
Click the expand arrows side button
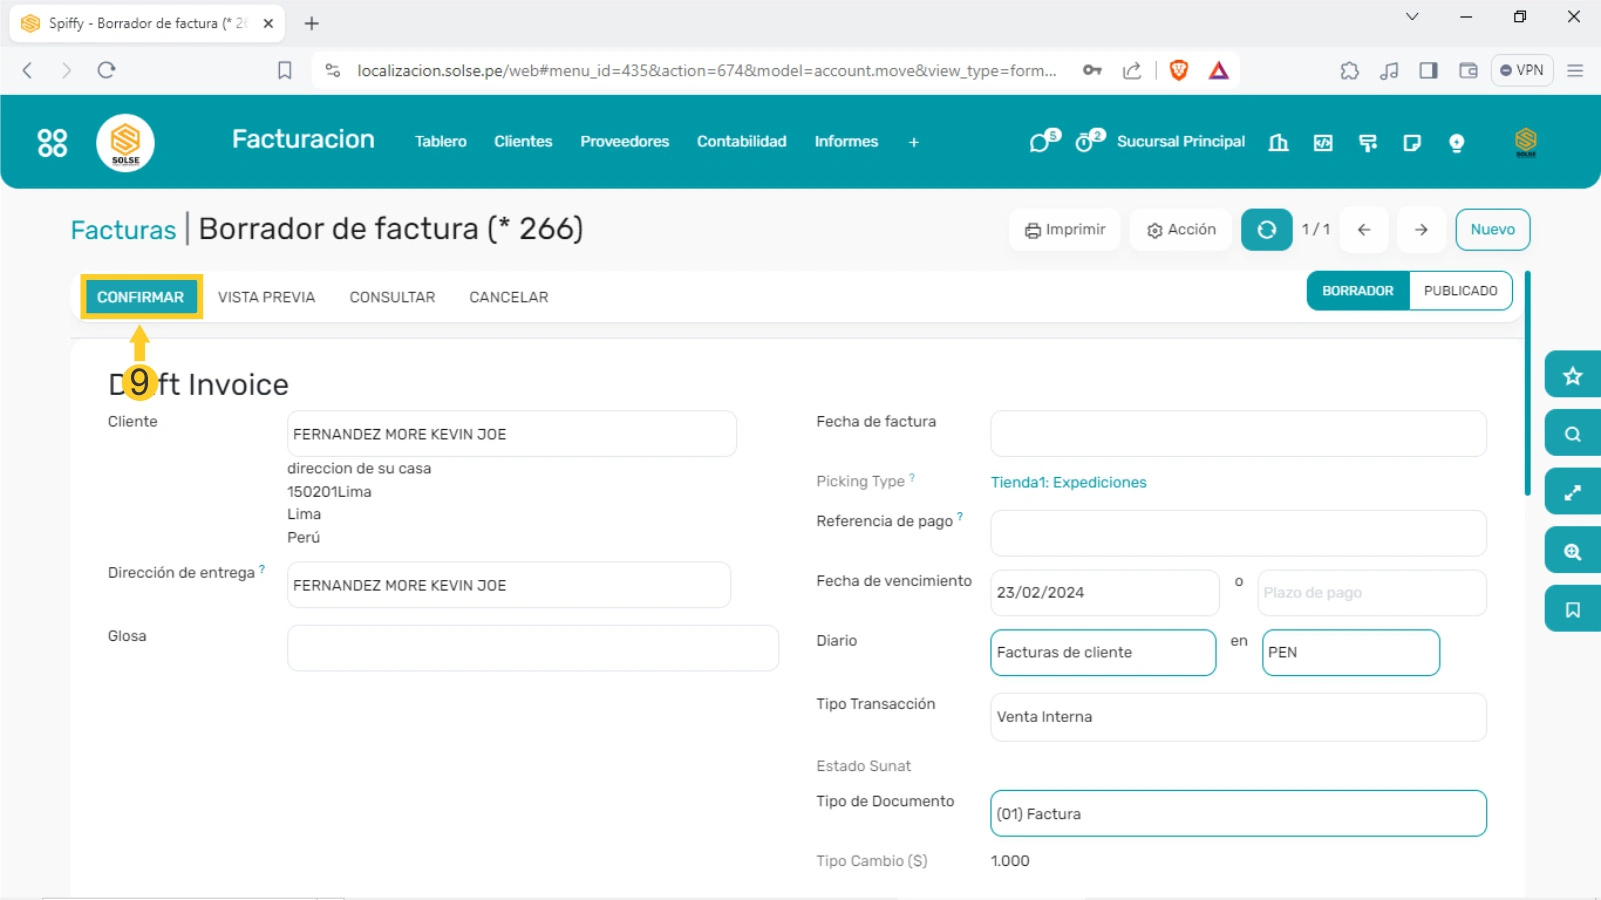[x=1572, y=492]
